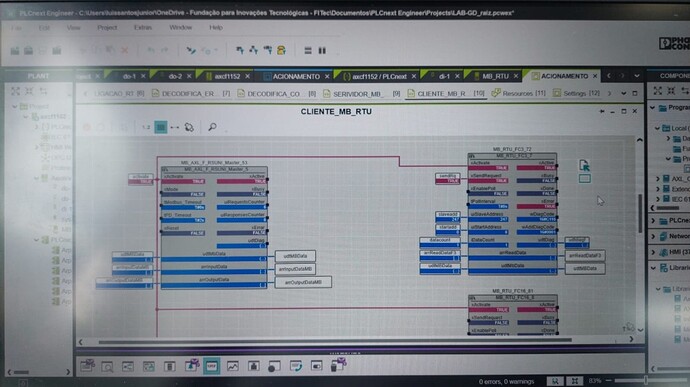Switch to the MB_RTU editor tab
This screenshot has height=387, width=690.
495,76
